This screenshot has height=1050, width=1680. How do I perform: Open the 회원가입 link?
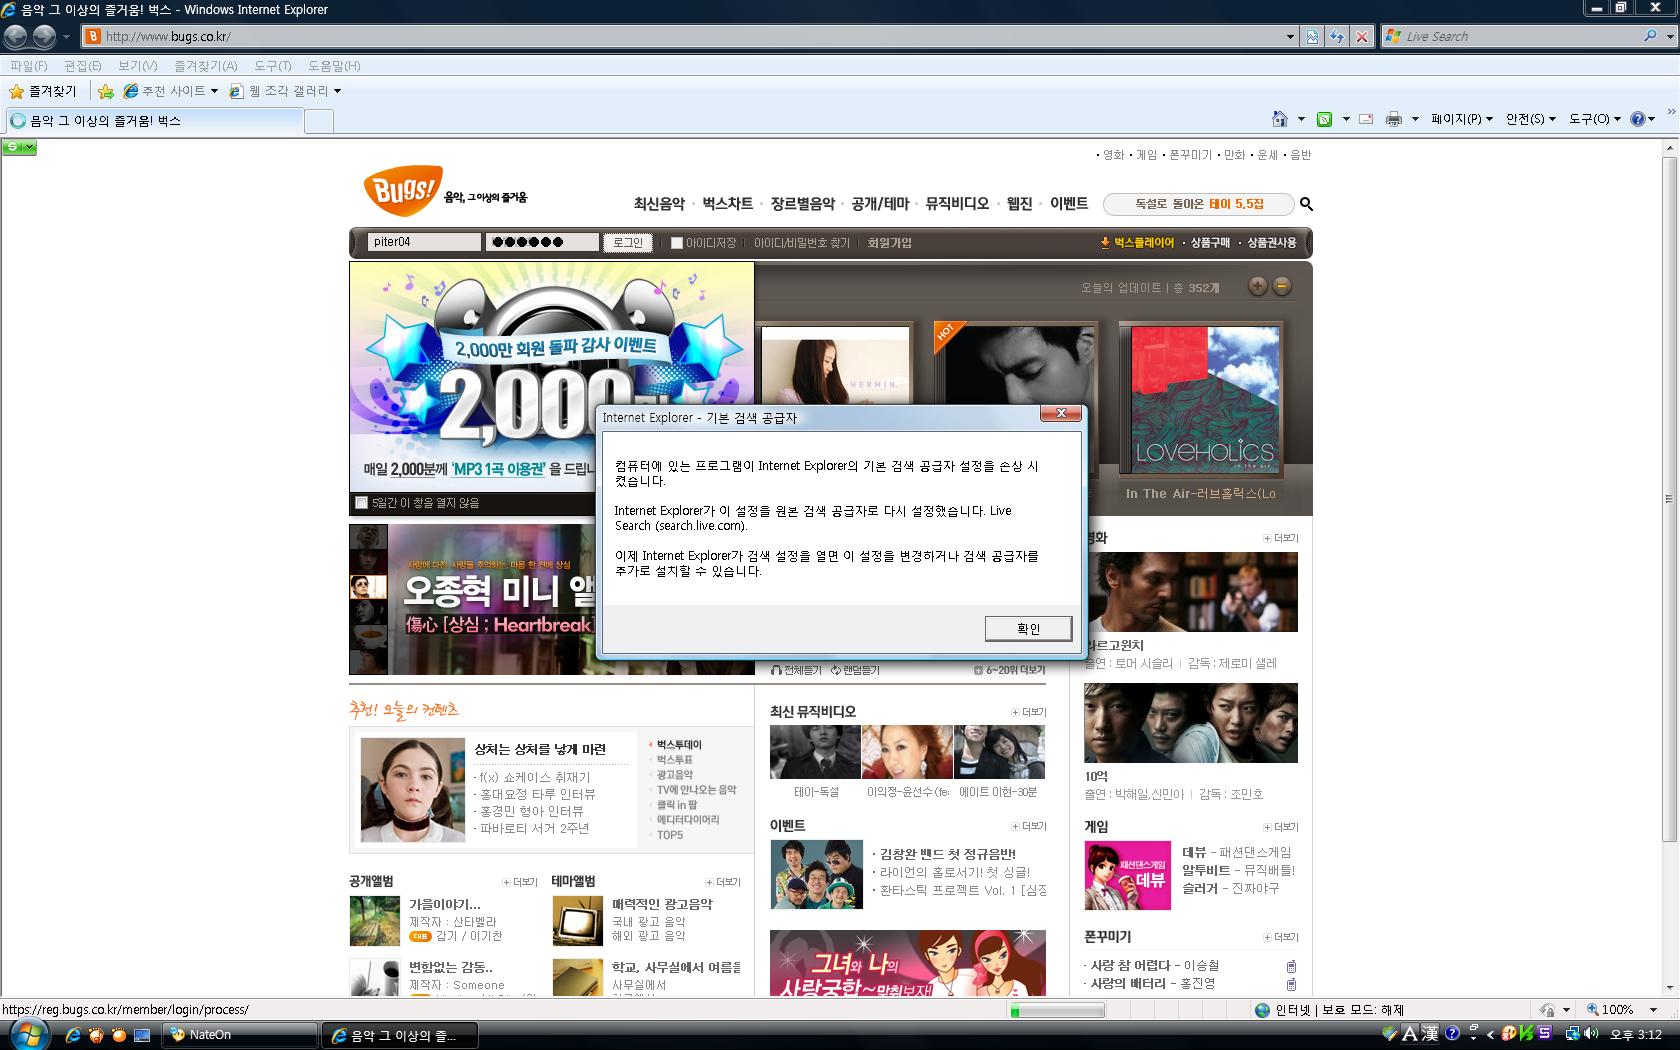click(x=889, y=243)
